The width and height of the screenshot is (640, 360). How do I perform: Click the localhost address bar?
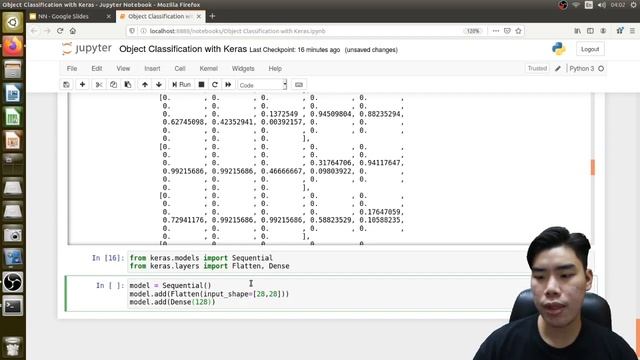click(302, 31)
